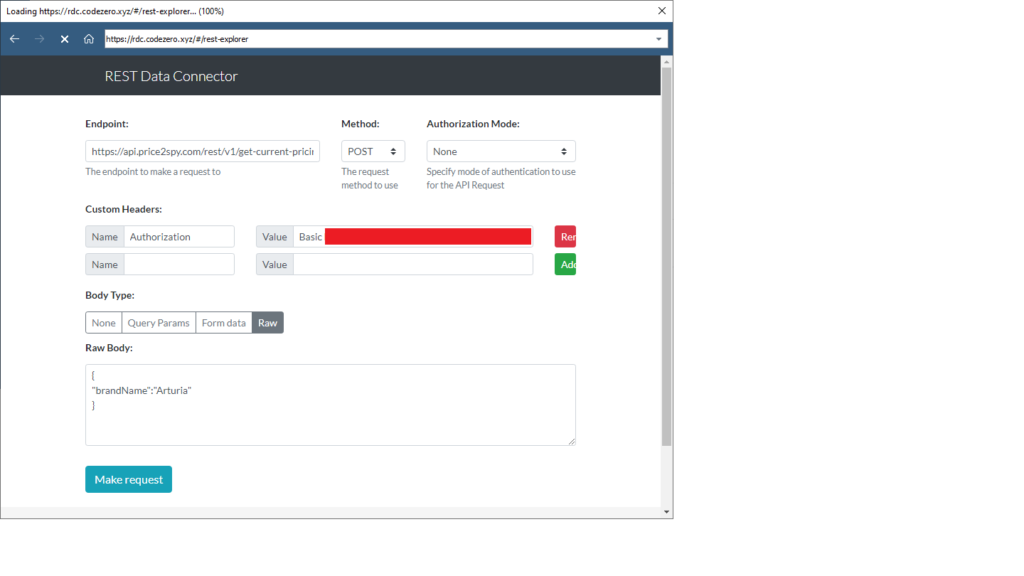Add a new custom header
The height and width of the screenshot is (576, 1024).
pyautogui.click(x=566, y=264)
